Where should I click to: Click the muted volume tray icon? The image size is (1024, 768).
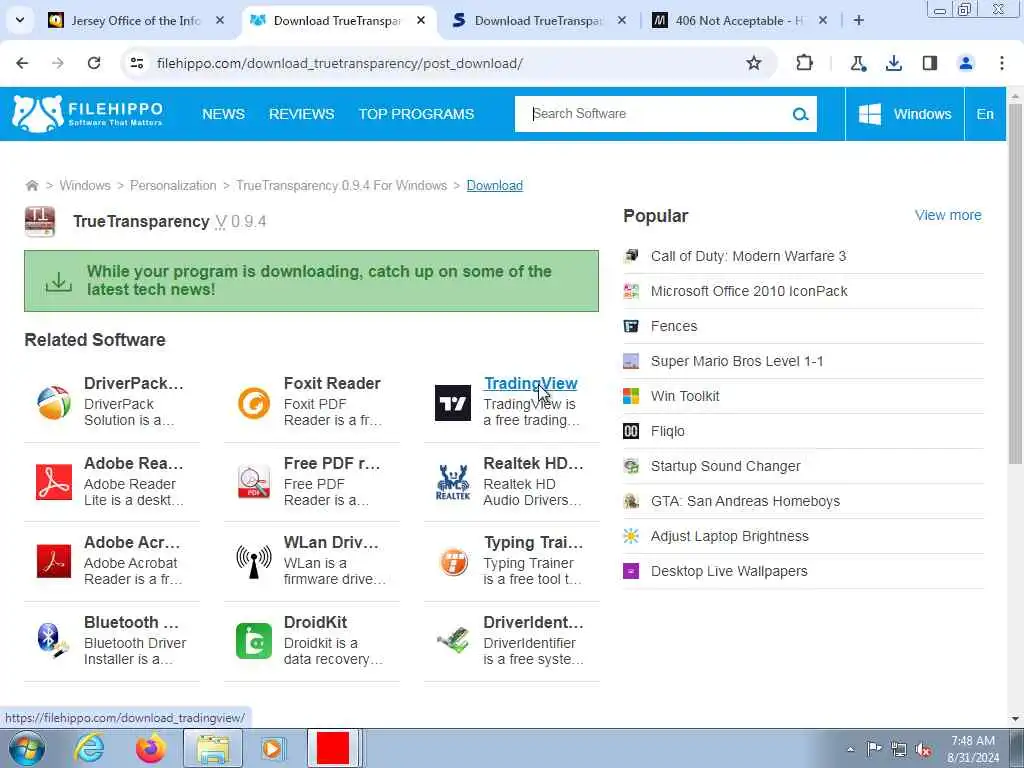(x=923, y=749)
